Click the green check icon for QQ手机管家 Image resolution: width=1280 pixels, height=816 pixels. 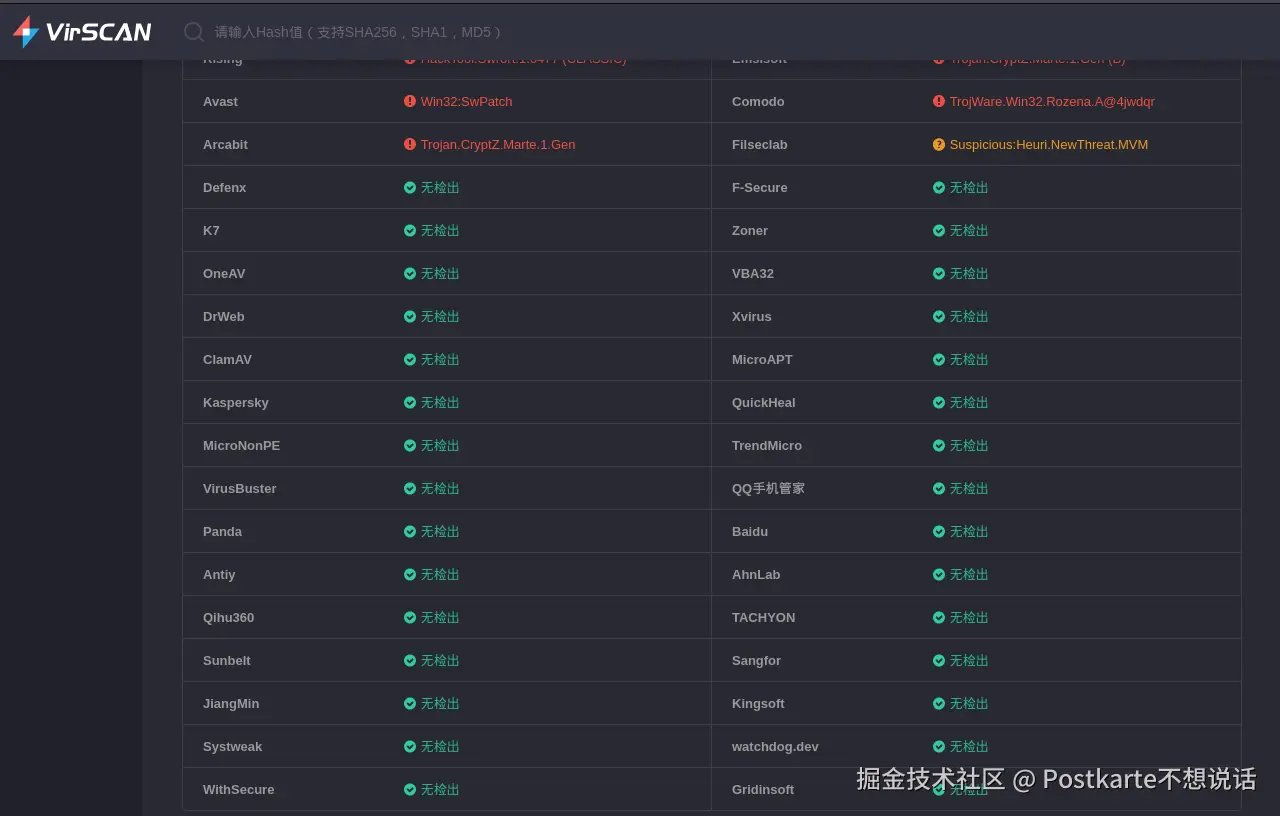[x=939, y=489]
